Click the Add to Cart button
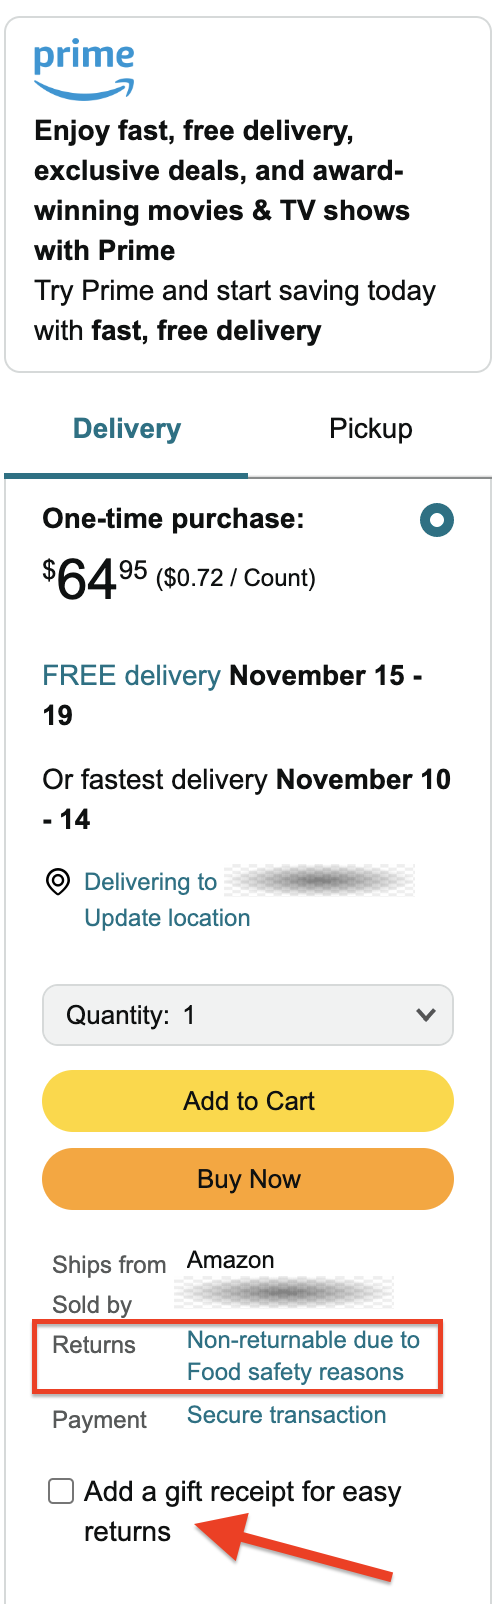Viewport: 504px width, 1604px height. [x=248, y=1101]
